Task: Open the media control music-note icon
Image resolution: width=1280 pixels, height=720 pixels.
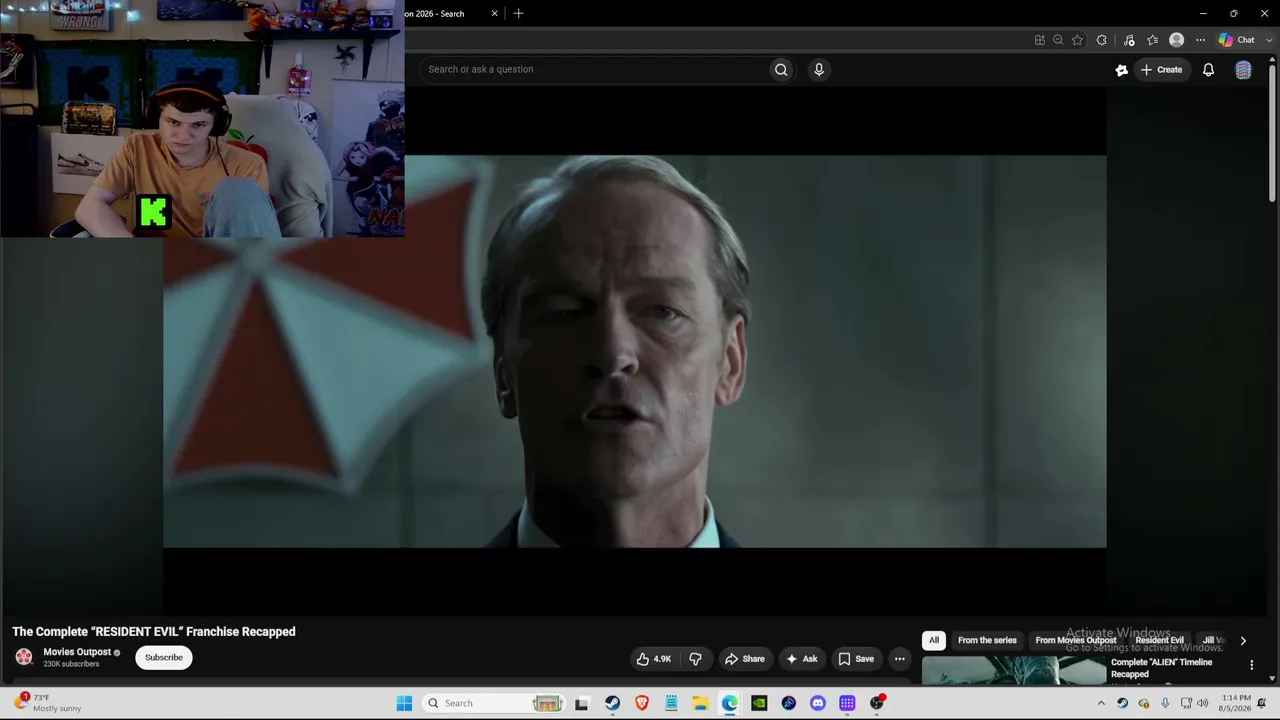Action: coord(1129,40)
